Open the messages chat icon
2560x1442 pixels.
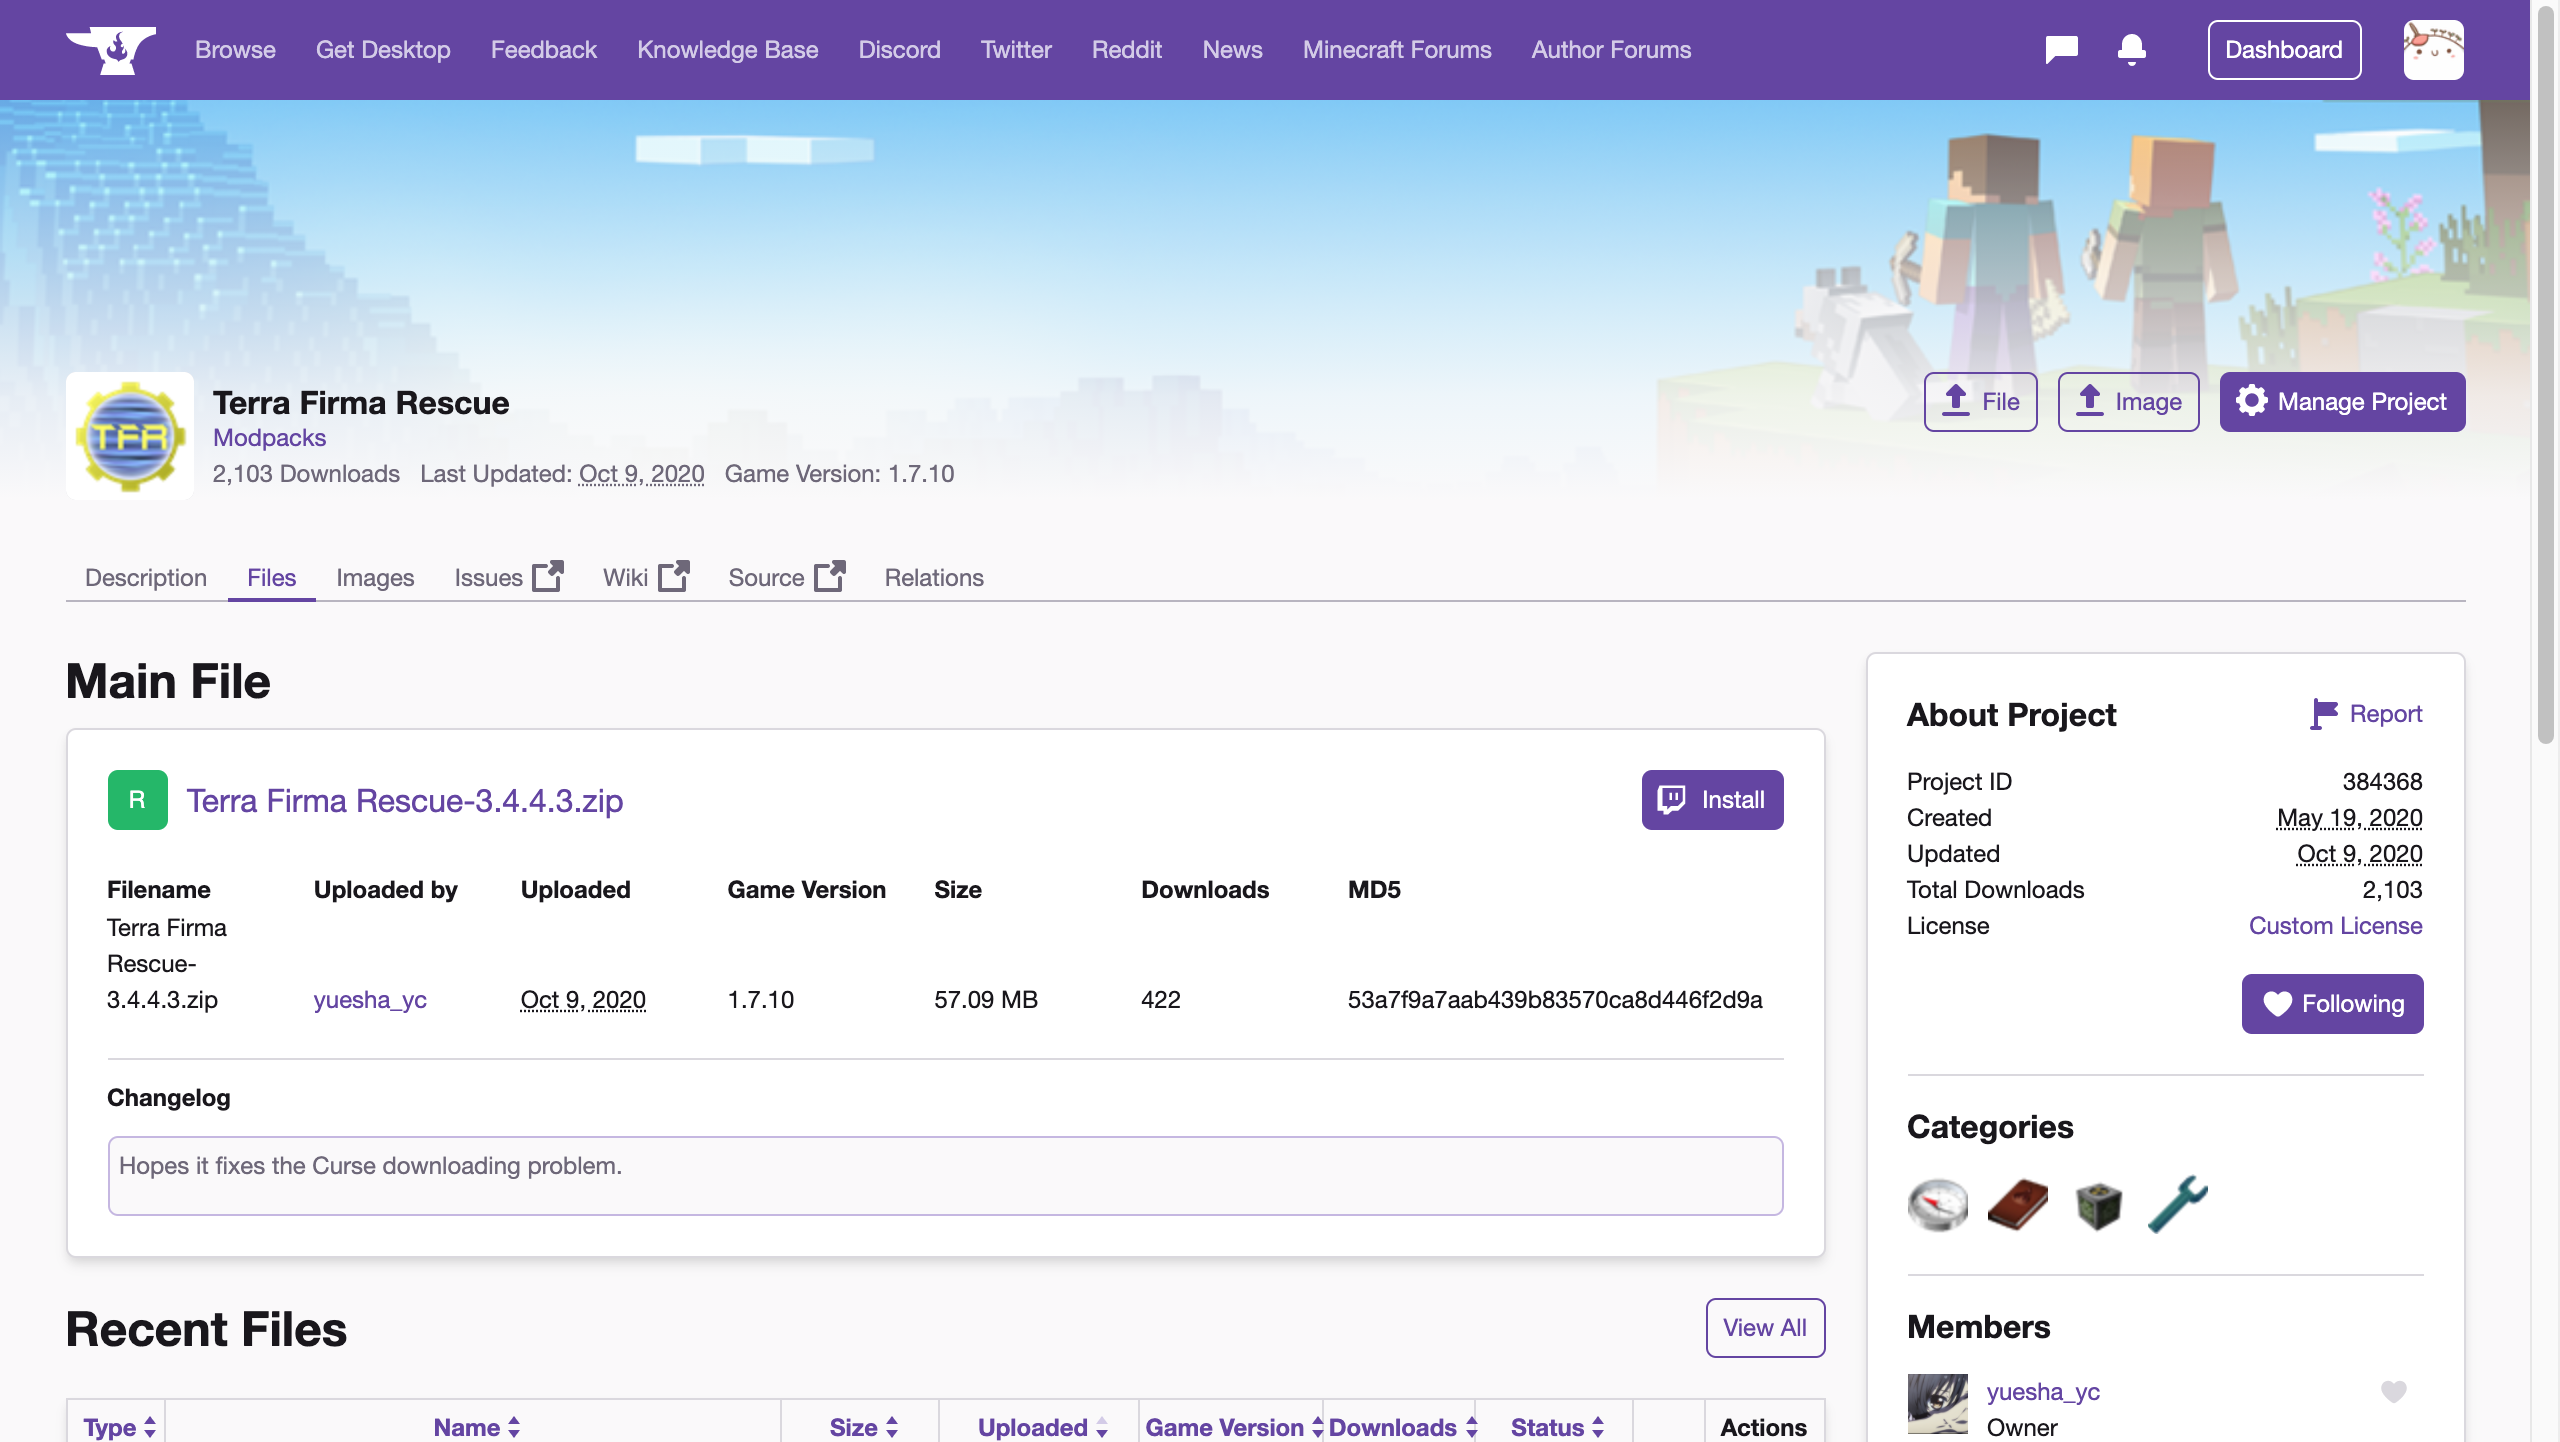point(2061,50)
